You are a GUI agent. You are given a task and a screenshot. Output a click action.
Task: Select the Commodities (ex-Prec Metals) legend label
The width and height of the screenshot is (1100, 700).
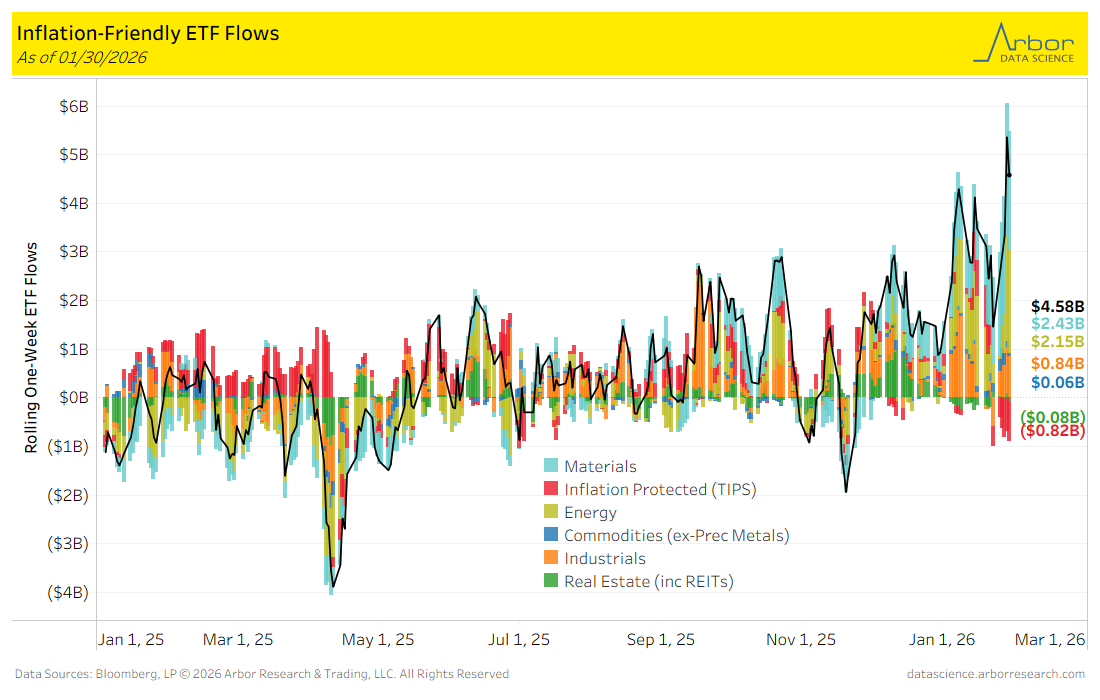(676, 536)
